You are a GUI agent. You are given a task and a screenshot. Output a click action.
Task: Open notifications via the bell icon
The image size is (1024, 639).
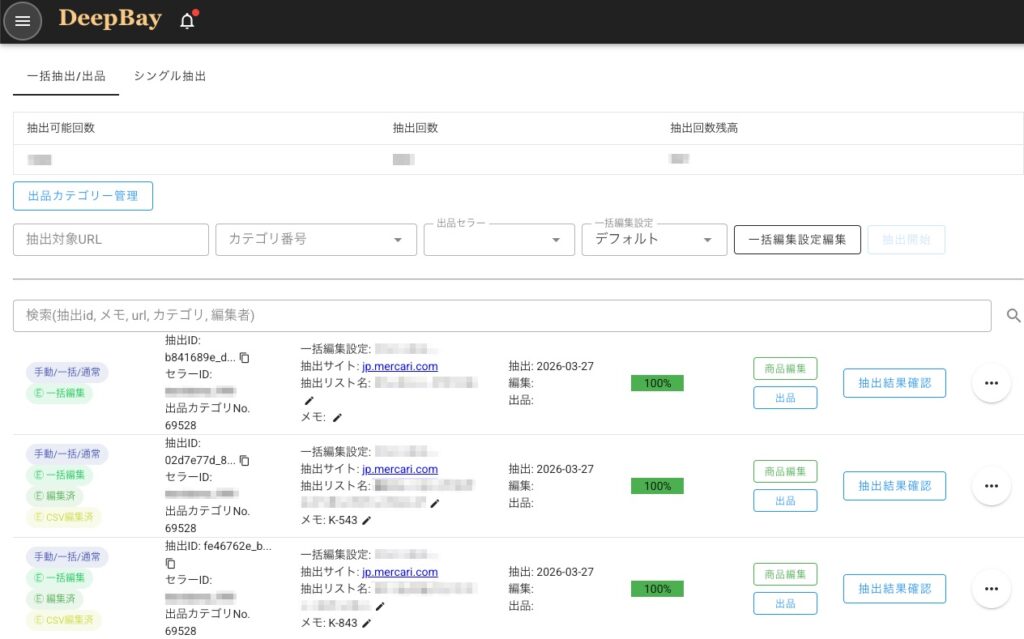pyautogui.click(x=187, y=21)
